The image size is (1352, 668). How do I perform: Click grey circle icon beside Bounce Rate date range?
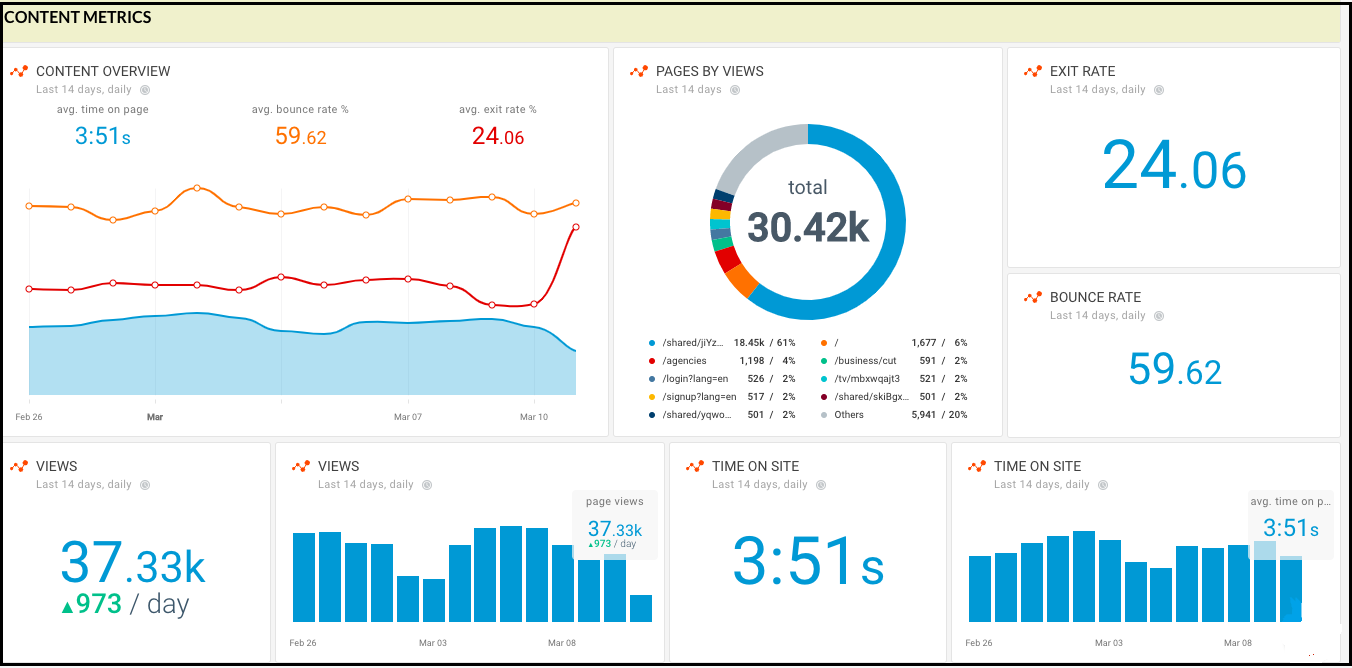click(x=1159, y=316)
